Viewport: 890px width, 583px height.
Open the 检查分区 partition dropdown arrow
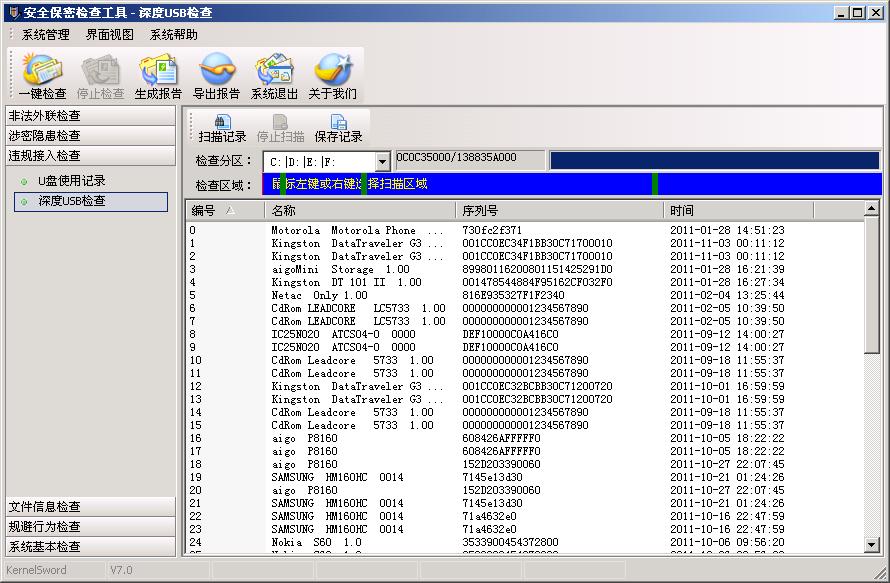coord(383,162)
